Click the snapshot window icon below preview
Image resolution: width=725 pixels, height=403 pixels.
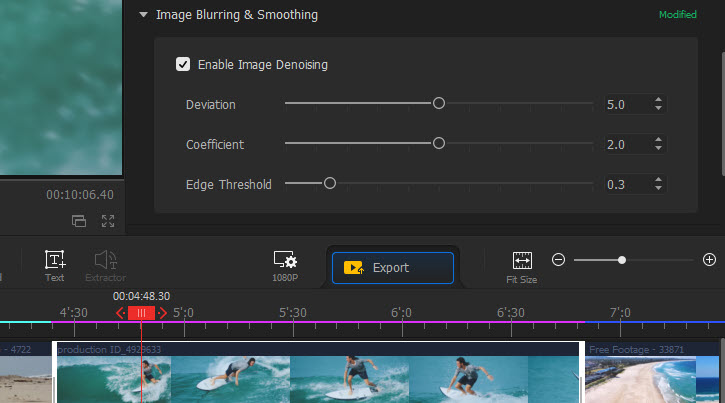coord(79,220)
